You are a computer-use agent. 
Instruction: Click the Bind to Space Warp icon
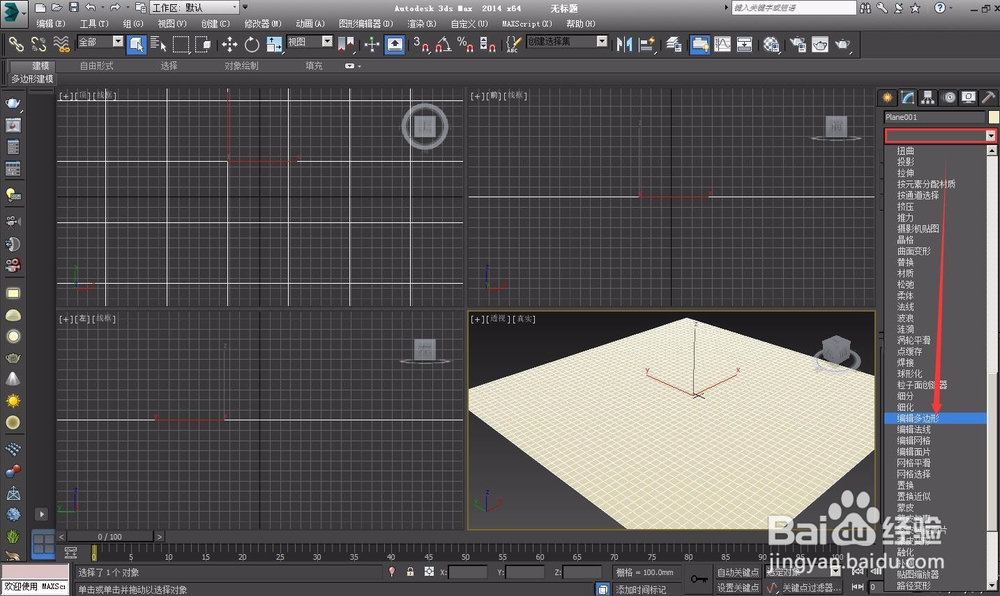point(62,44)
